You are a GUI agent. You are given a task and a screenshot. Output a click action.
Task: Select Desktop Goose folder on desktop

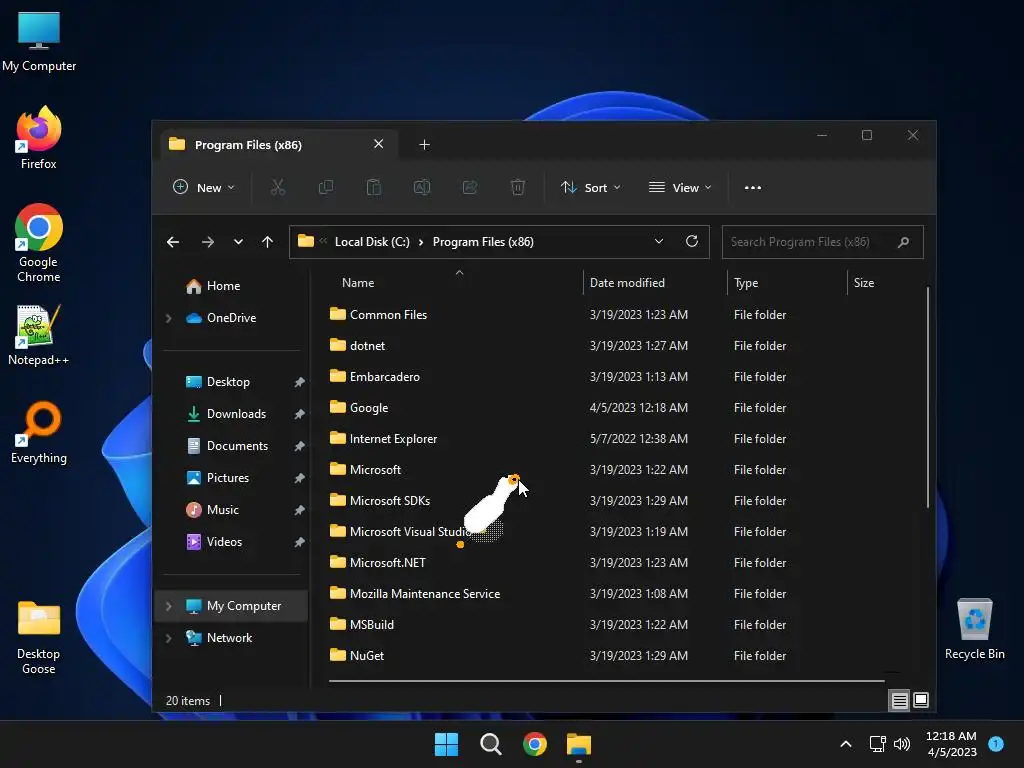[39, 637]
